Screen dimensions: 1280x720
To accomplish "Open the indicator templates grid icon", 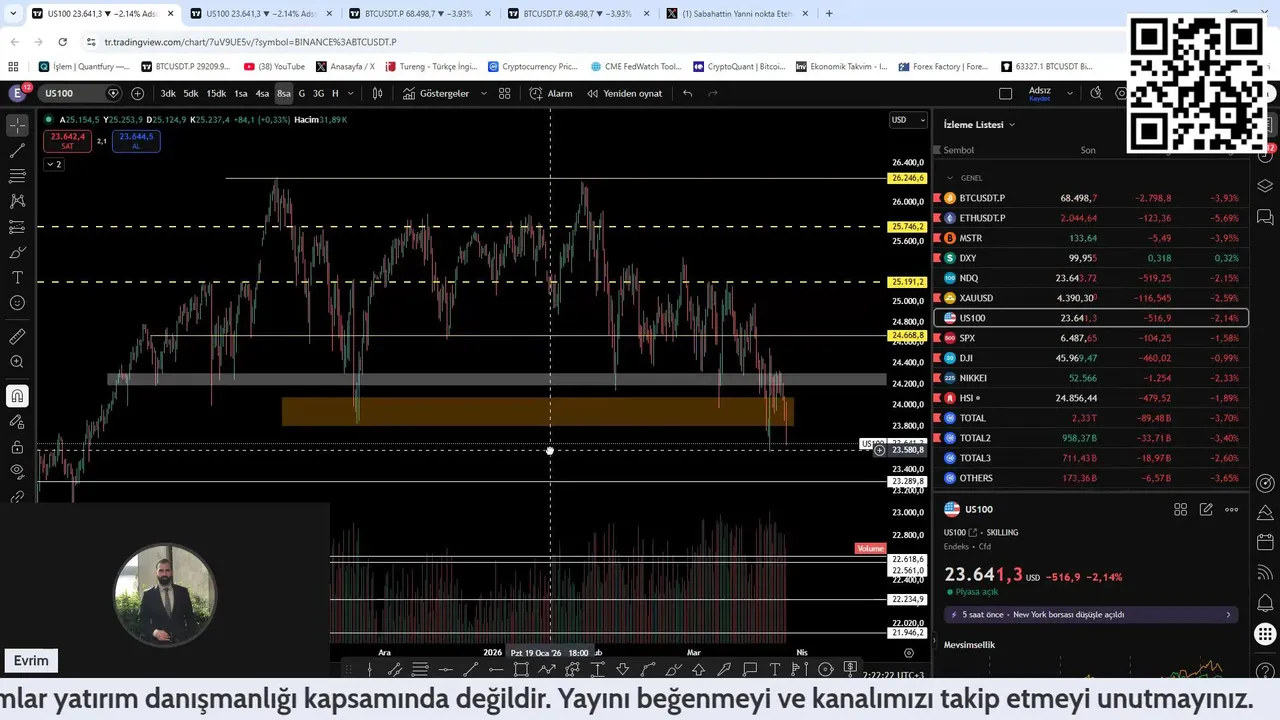I will pyautogui.click(x=505, y=93).
